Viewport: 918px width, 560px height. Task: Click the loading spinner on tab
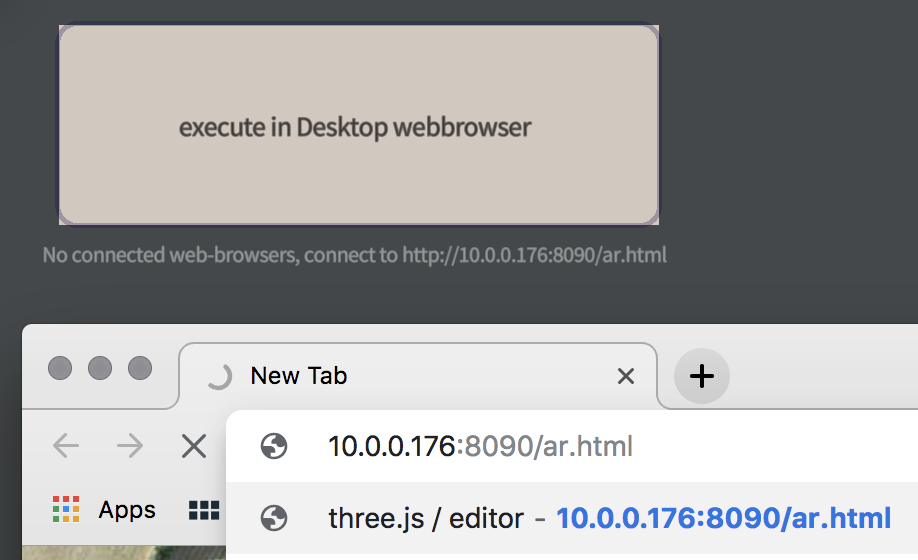tap(220, 376)
